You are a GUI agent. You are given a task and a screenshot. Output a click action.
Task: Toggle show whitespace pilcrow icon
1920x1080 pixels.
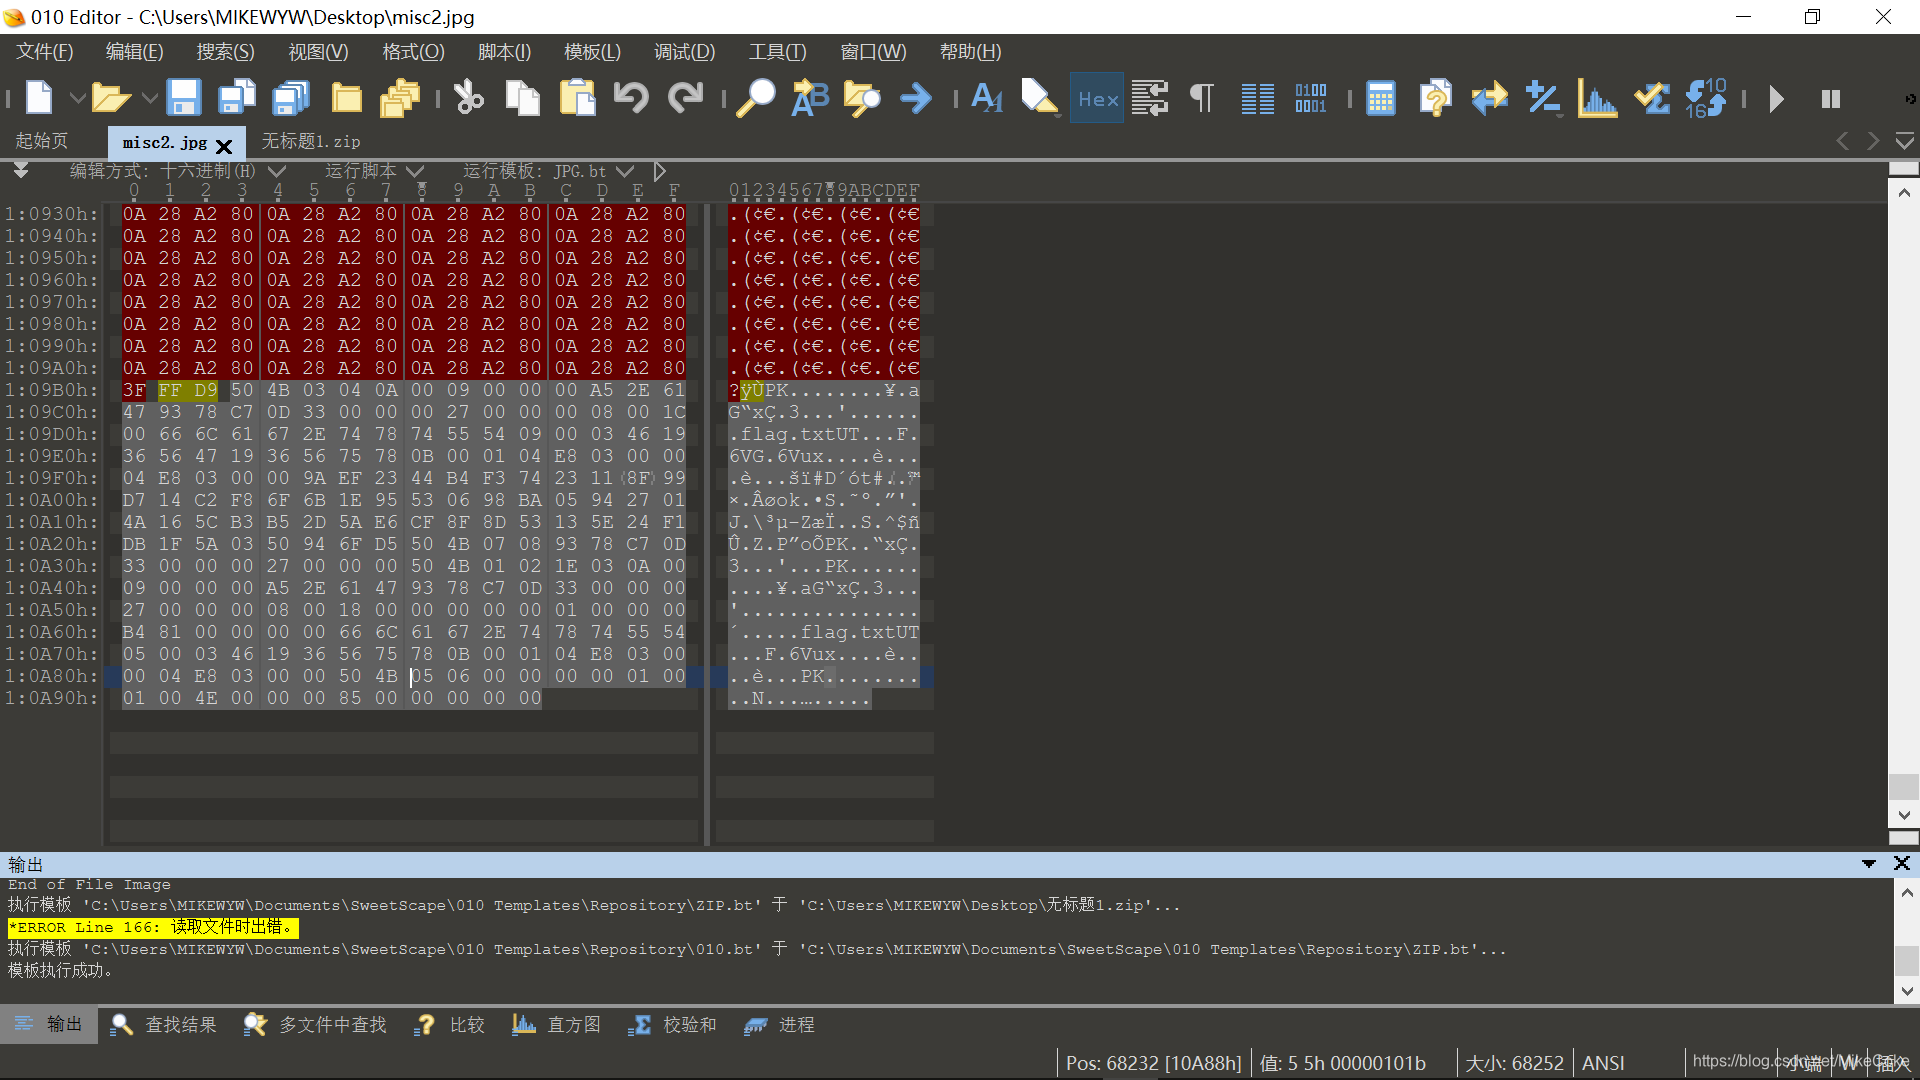1202,98
